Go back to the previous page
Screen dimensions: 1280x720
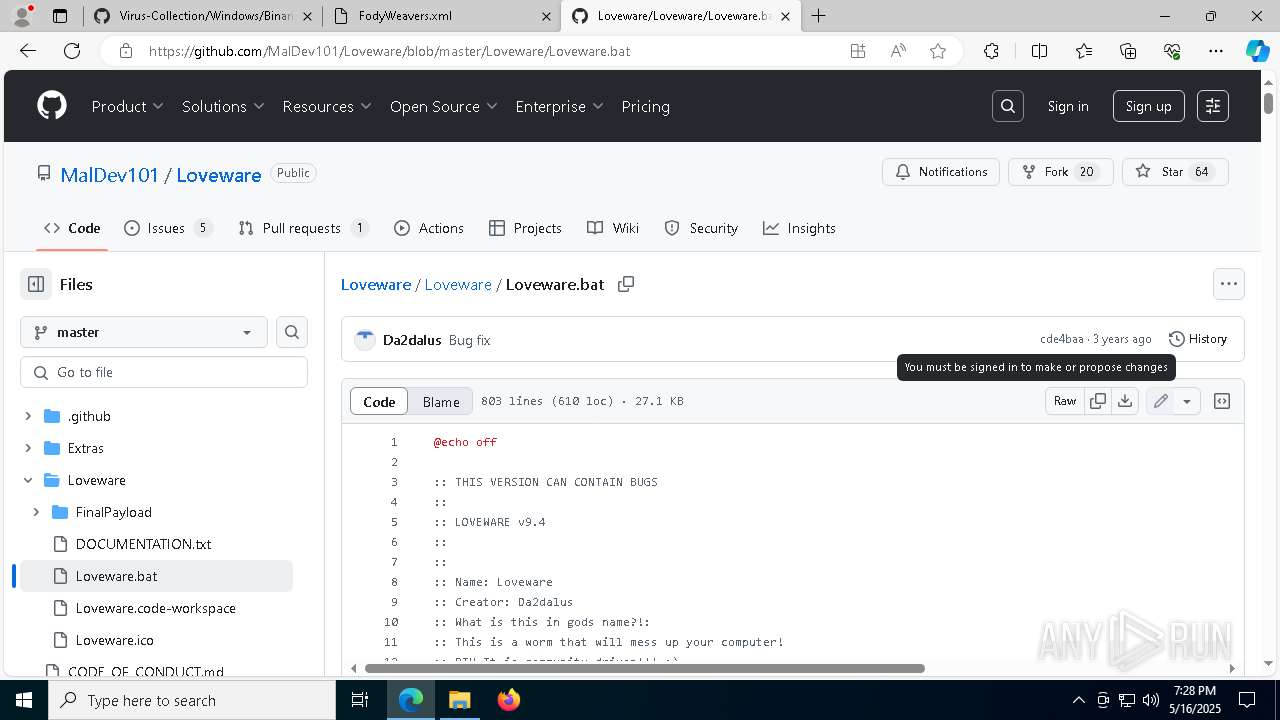[x=28, y=51]
